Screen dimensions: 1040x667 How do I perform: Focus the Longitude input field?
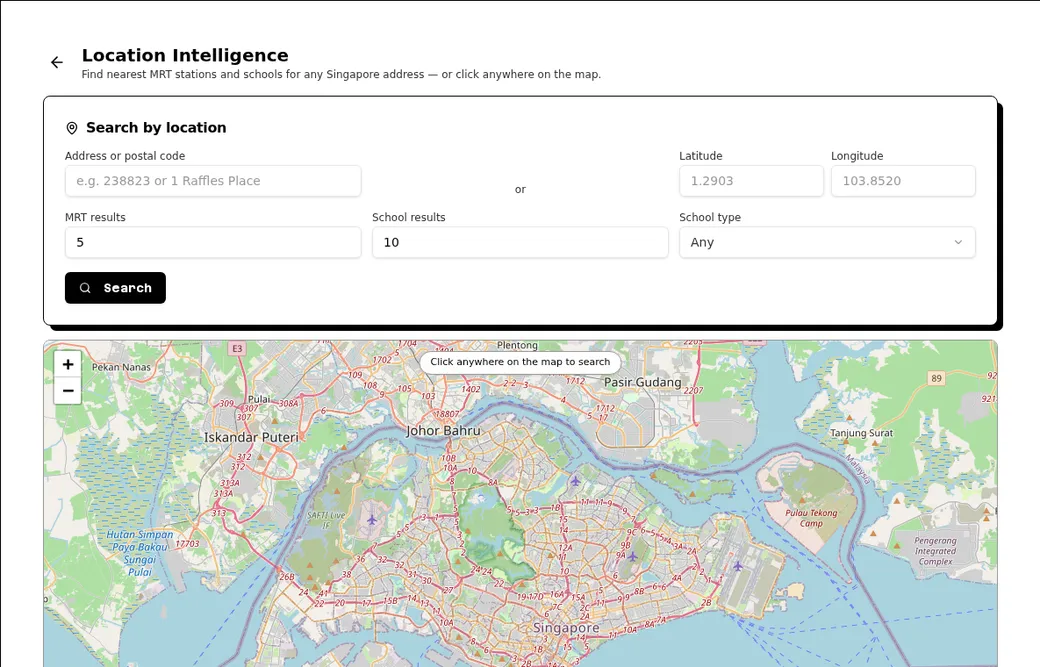pyautogui.click(x=903, y=181)
